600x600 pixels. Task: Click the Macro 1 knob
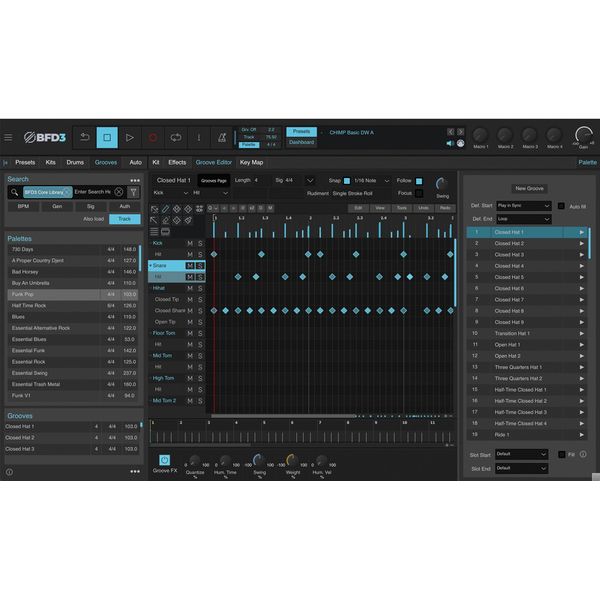[x=480, y=135]
